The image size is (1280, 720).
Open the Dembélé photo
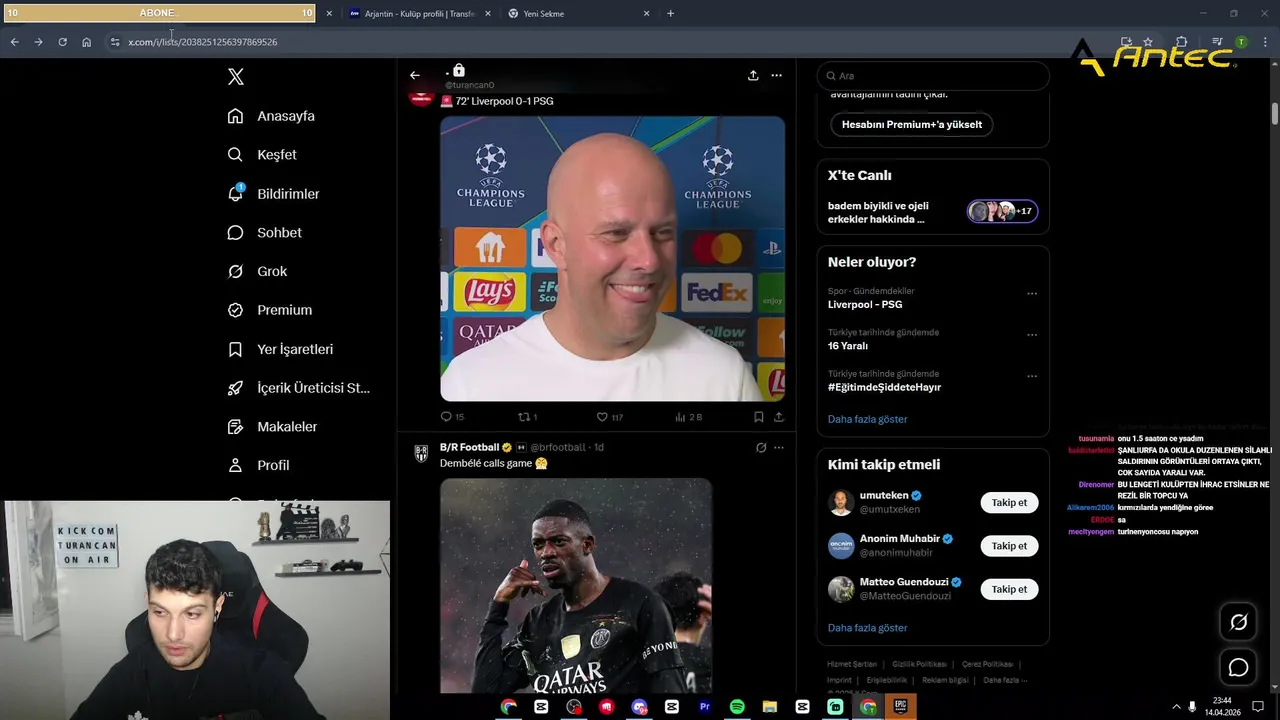coord(576,585)
